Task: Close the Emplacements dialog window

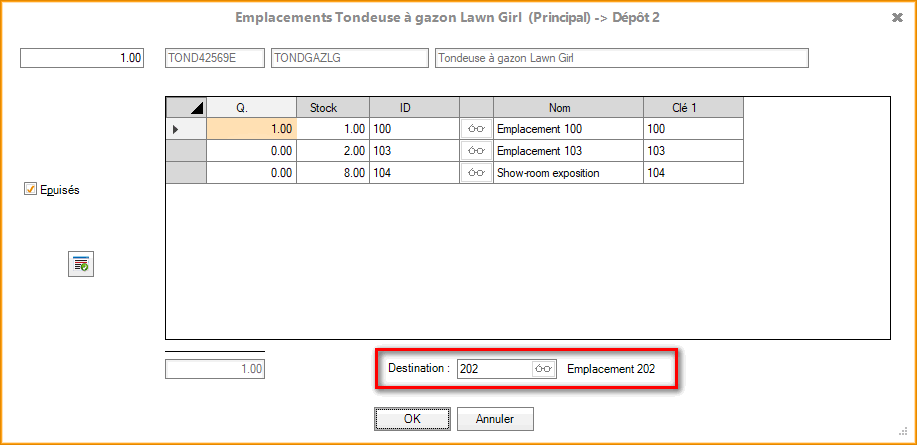Action: [896, 17]
